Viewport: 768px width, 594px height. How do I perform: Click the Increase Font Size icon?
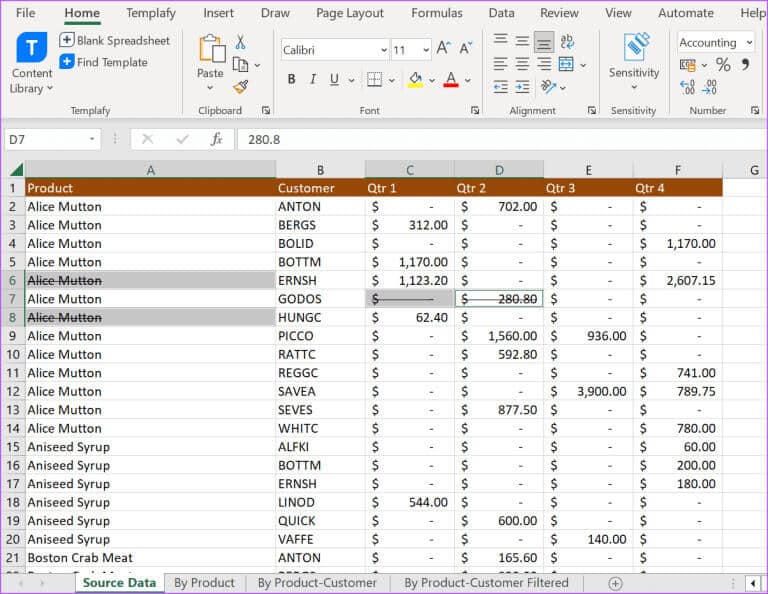[x=444, y=49]
